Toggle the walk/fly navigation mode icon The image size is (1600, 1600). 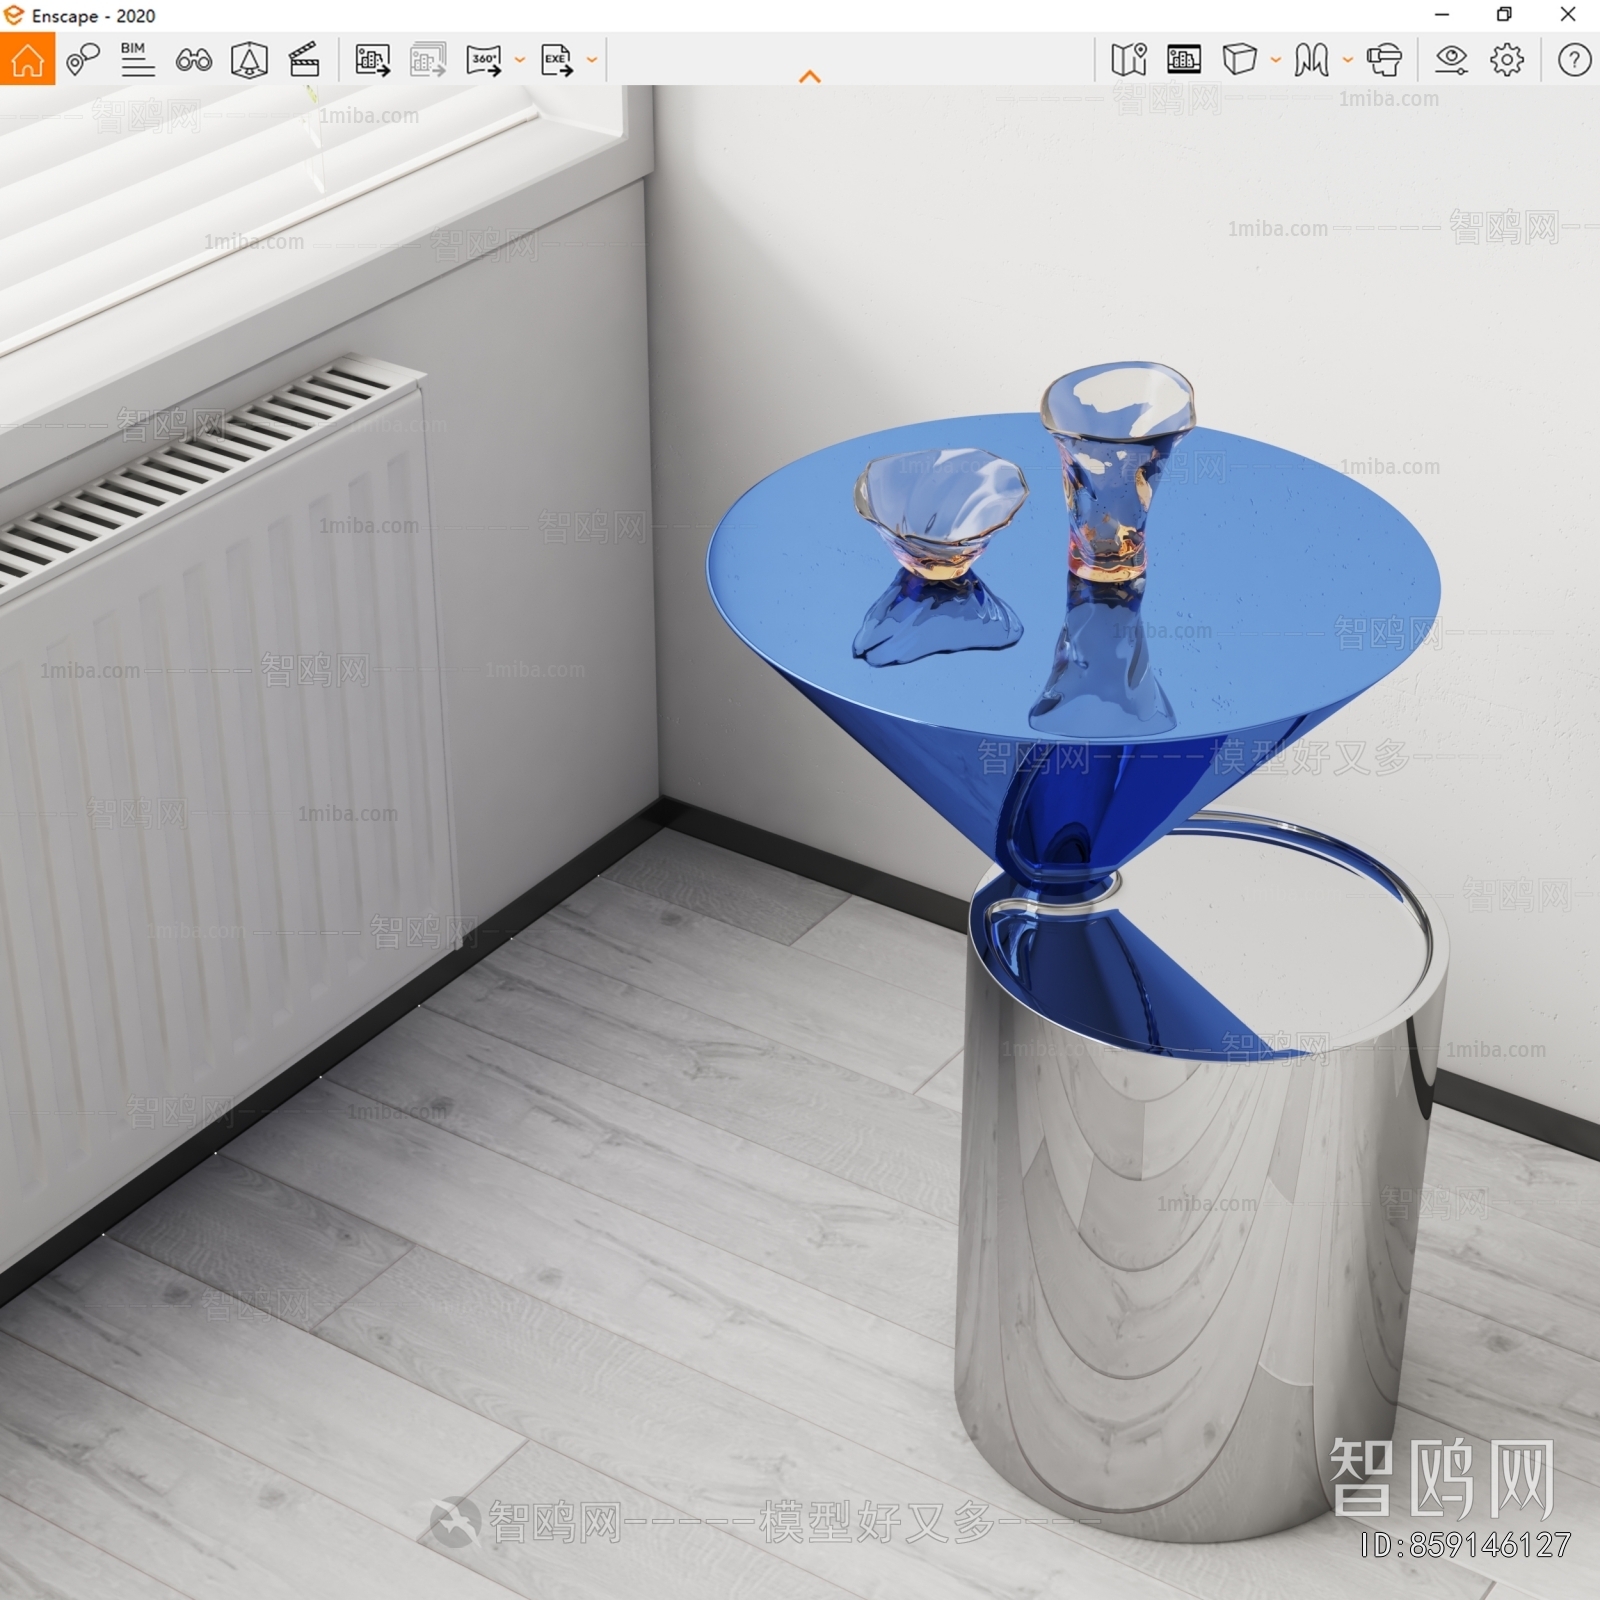(x=1311, y=60)
